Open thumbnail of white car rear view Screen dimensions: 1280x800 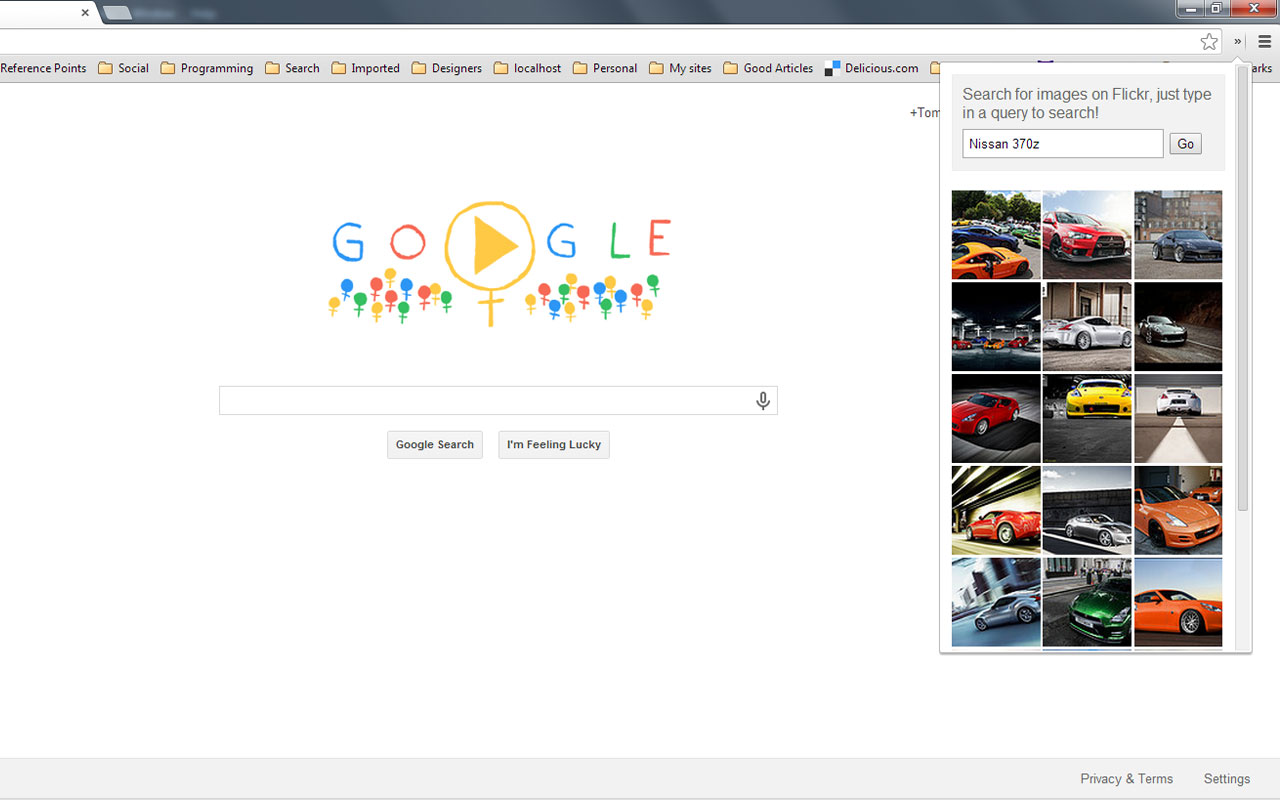pyautogui.click(x=1178, y=418)
